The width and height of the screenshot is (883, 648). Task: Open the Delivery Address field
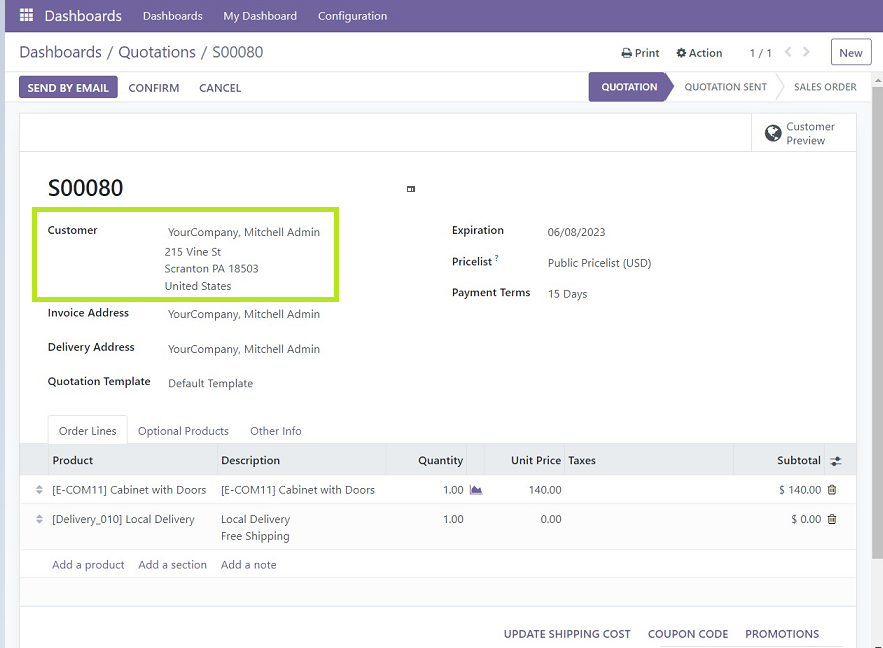tap(244, 349)
